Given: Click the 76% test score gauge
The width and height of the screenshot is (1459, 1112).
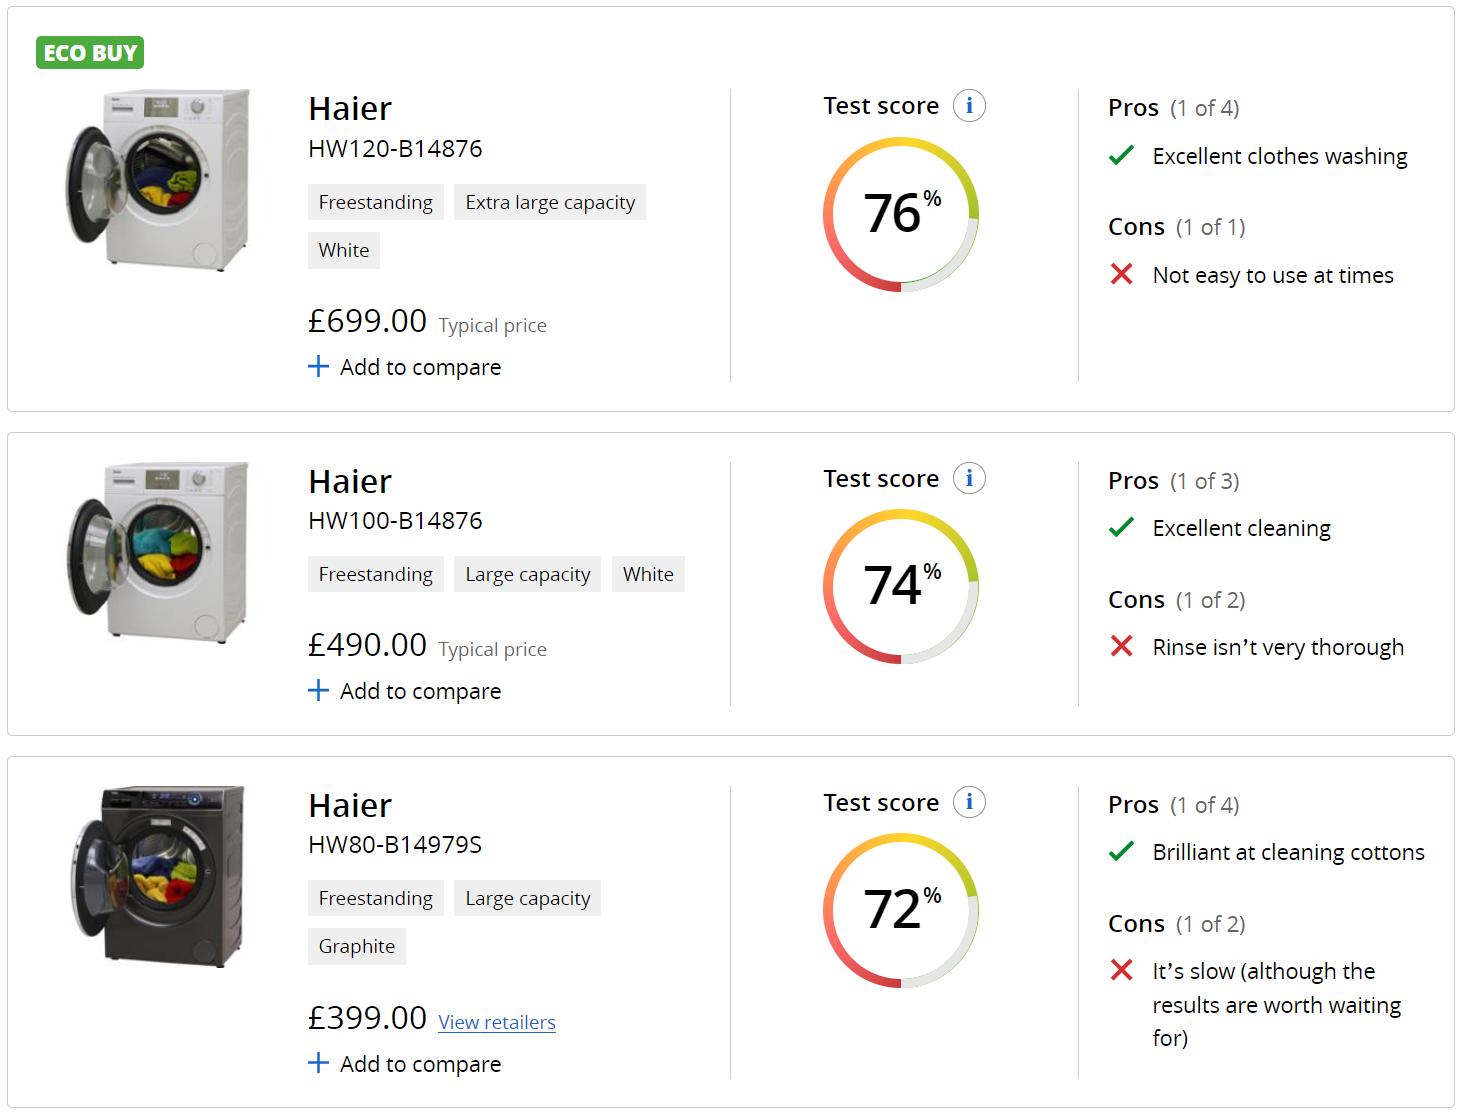Looking at the screenshot, I should click(901, 214).
